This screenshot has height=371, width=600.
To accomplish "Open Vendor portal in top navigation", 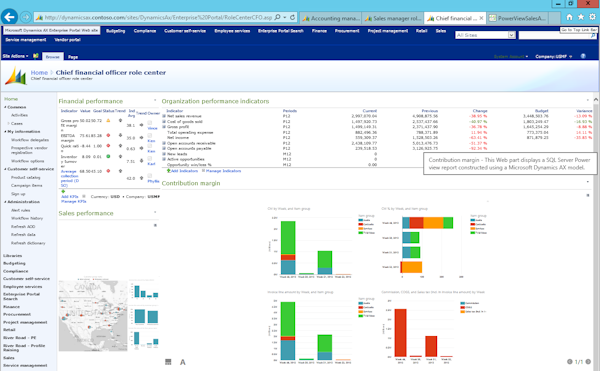I will (x=67, y=40).
